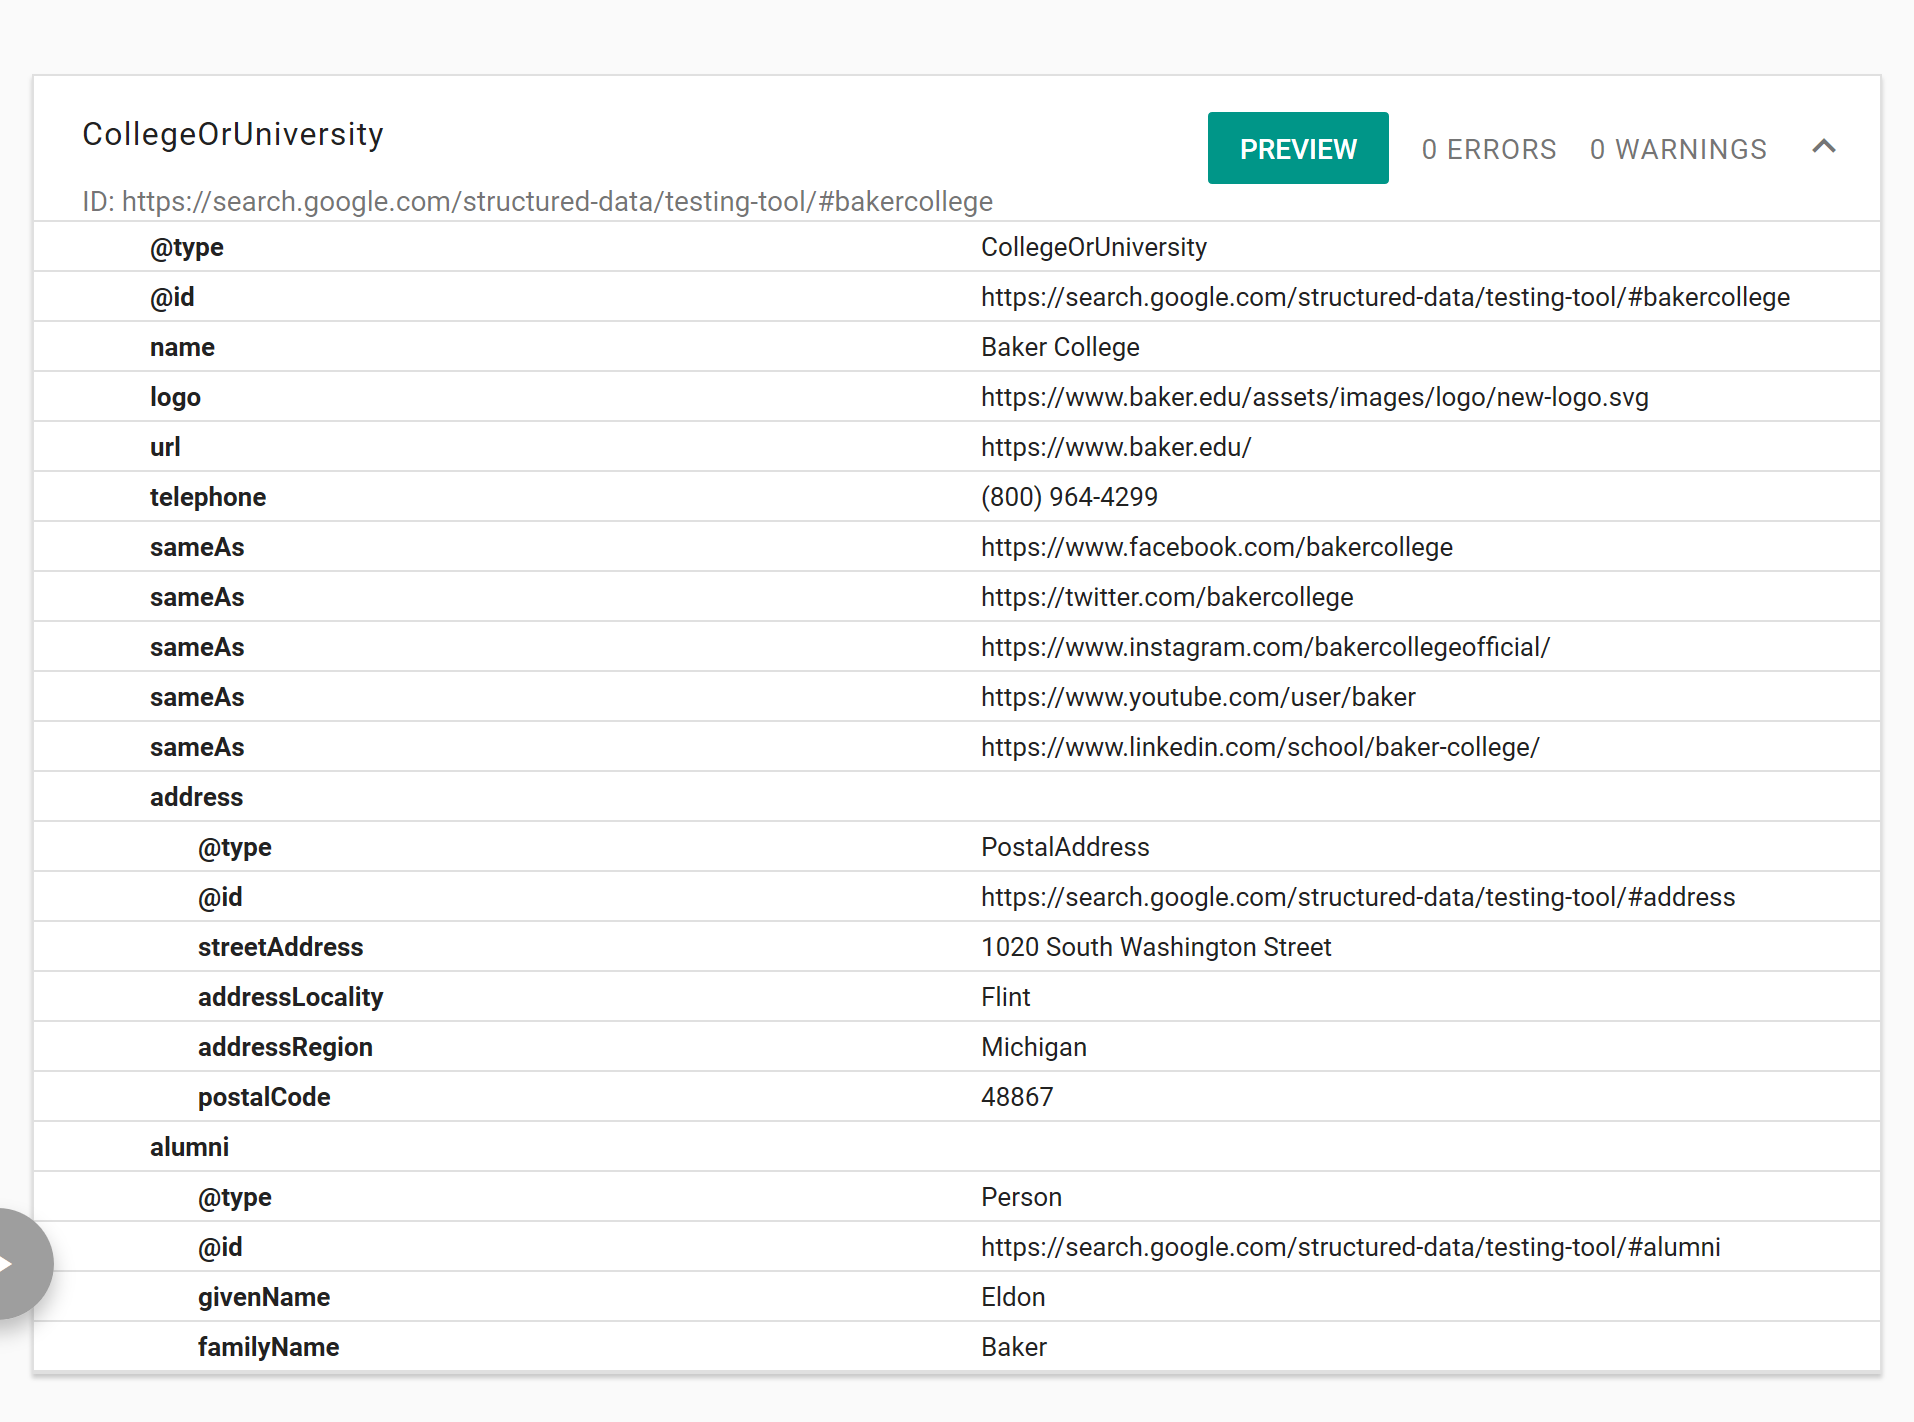This screenshot has width=1914, height=1422.
Task: Click the top-level @type value CollegeOrUniversity
Action: pos(1093,247)
